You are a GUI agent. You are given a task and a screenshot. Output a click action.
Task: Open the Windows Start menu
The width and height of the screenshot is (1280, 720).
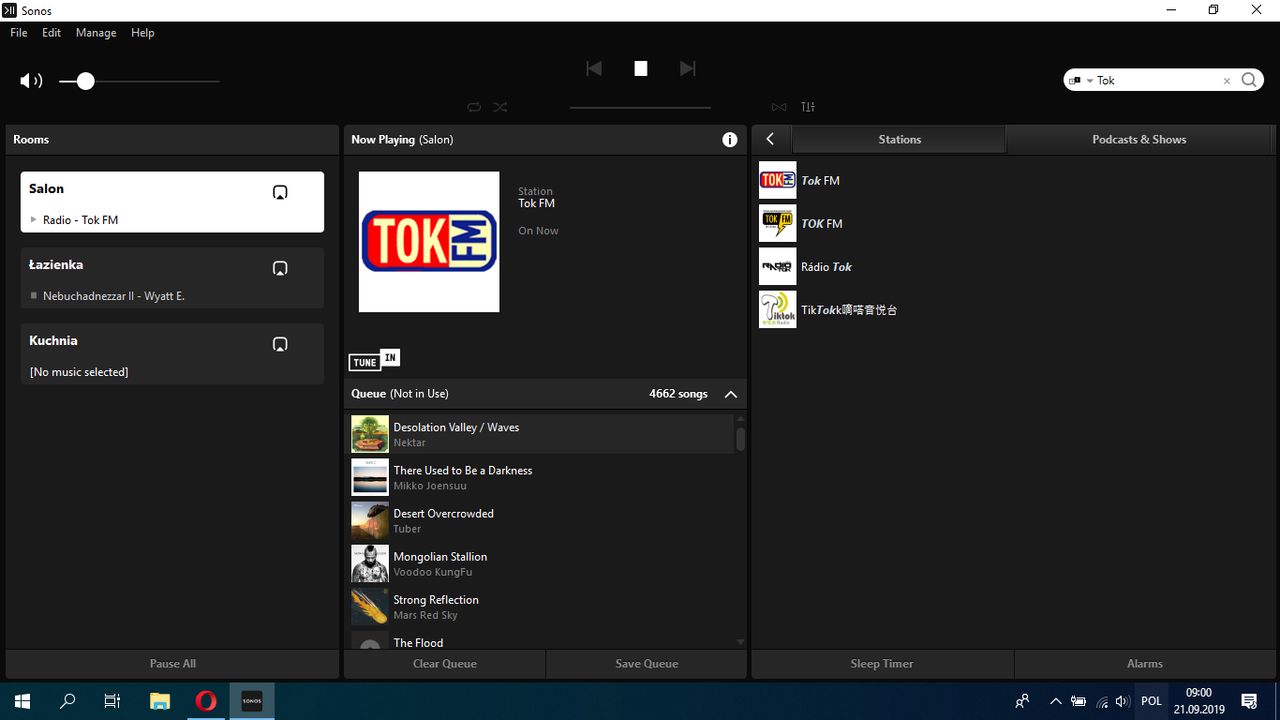pos(22,701)
